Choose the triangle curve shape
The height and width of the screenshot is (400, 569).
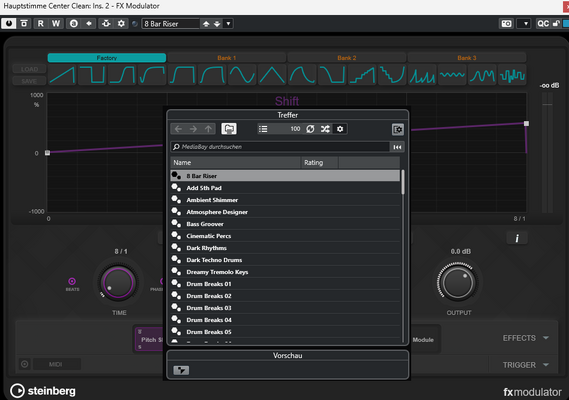pyautogui.click(x=272, y=75)
